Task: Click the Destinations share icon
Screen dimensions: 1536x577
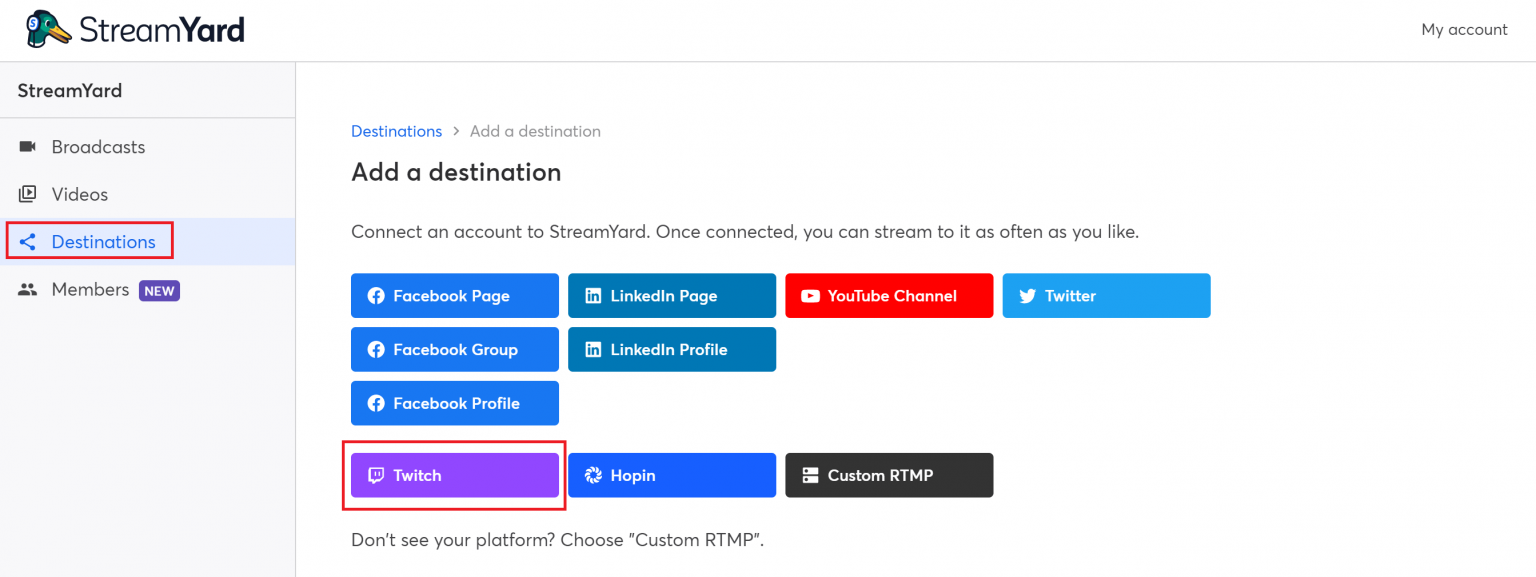Action: (27, 242)
